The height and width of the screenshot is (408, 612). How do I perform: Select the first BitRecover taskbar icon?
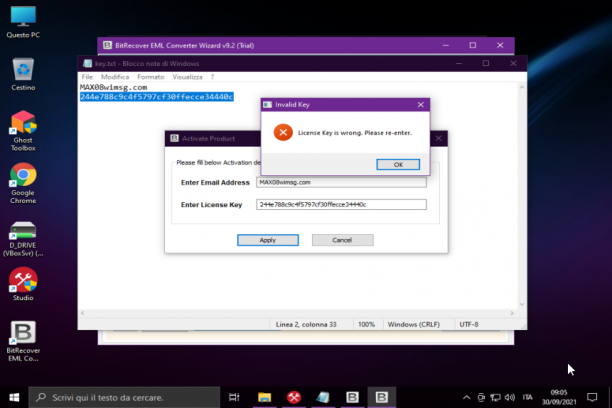coord(352,397)
